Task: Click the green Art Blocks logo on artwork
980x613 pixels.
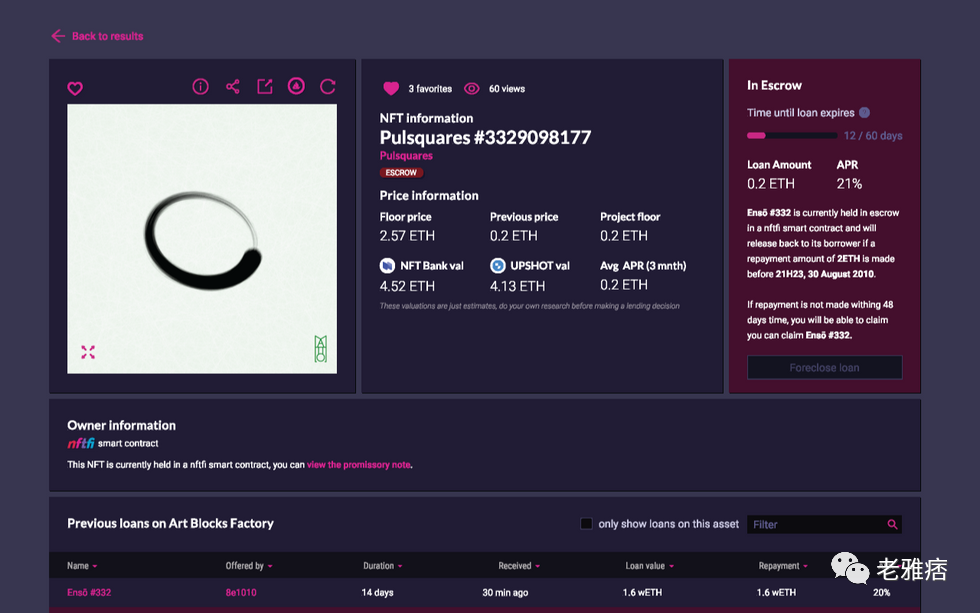Action: [321, 349]
